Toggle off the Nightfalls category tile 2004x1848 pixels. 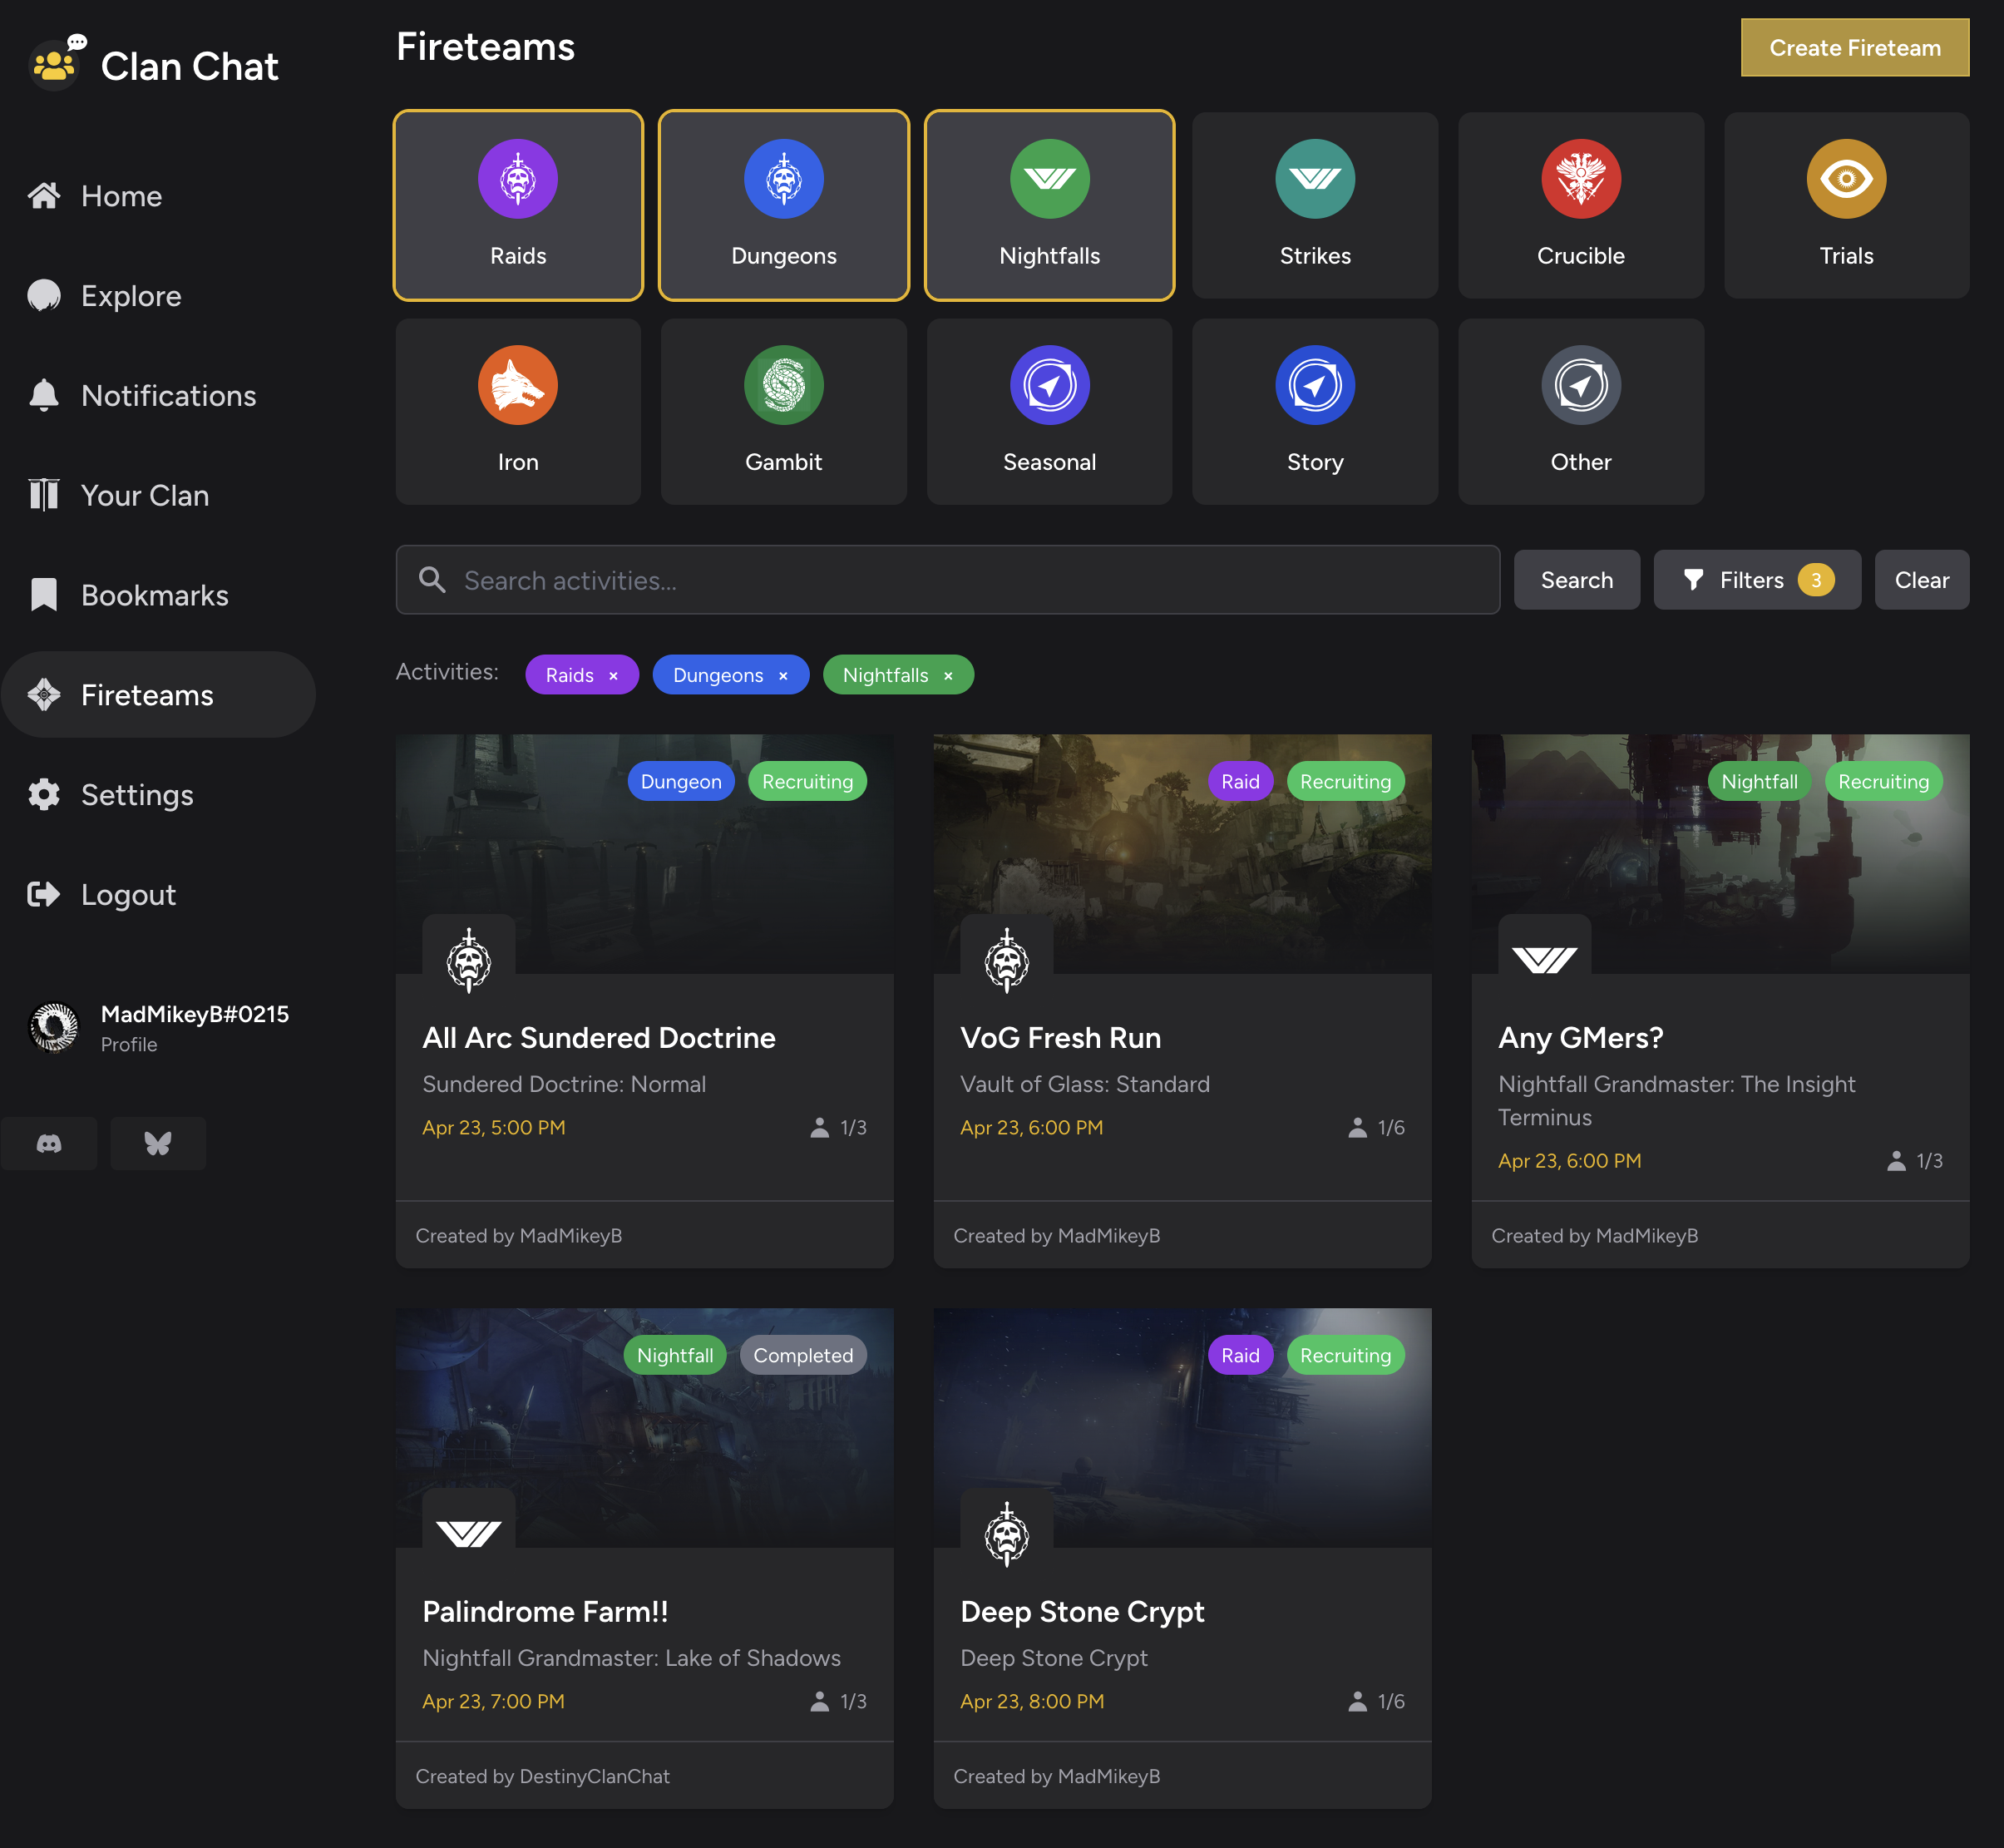click(x=1049, y=205)
